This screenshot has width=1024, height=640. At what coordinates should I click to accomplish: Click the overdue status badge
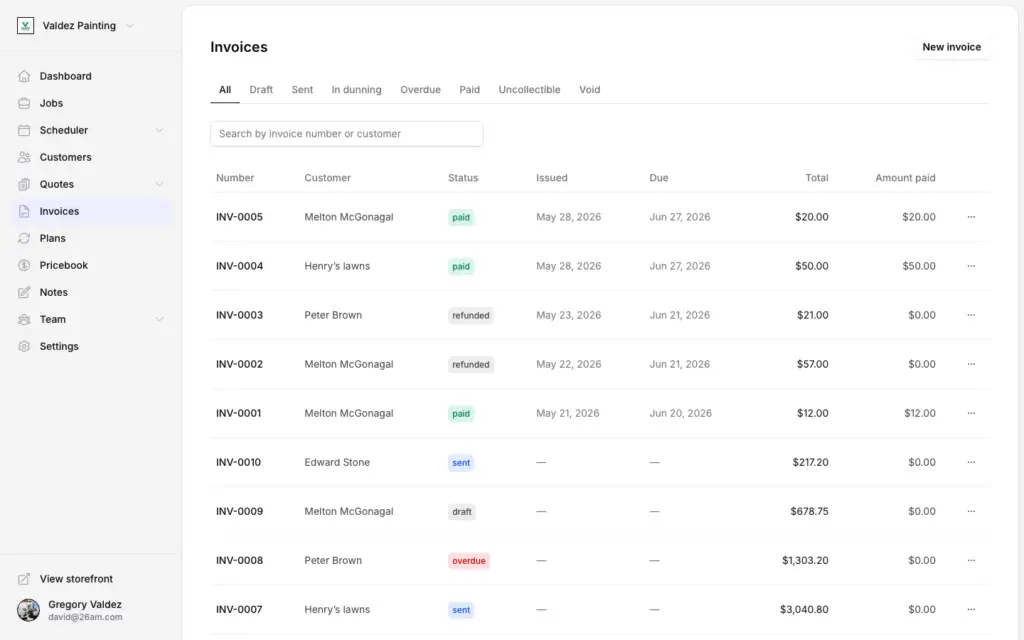pyautogui.click(x=469, y=561)
